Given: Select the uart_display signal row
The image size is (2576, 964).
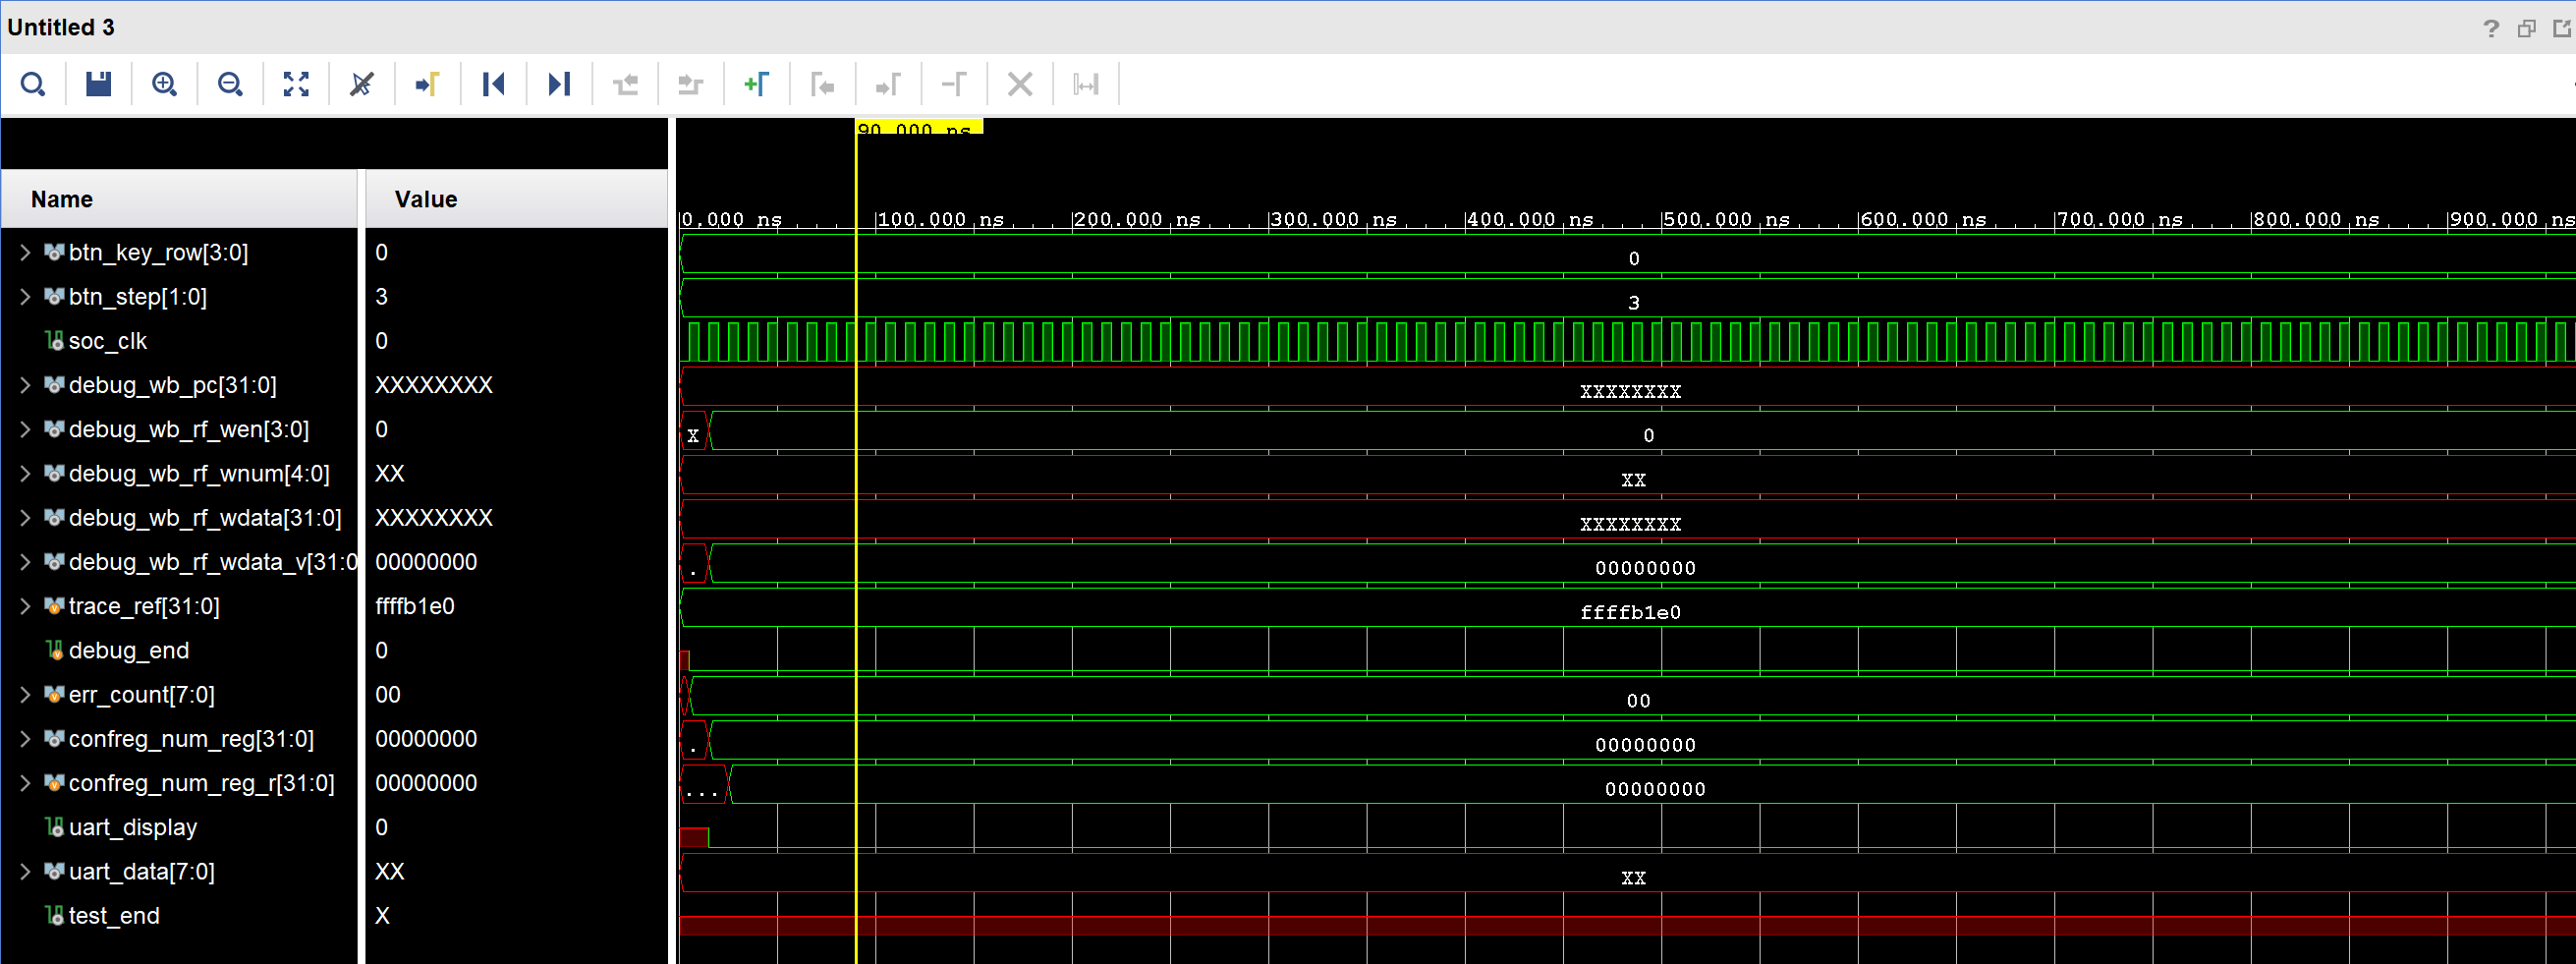Looking at the screenshot, I should click(132, 827).
